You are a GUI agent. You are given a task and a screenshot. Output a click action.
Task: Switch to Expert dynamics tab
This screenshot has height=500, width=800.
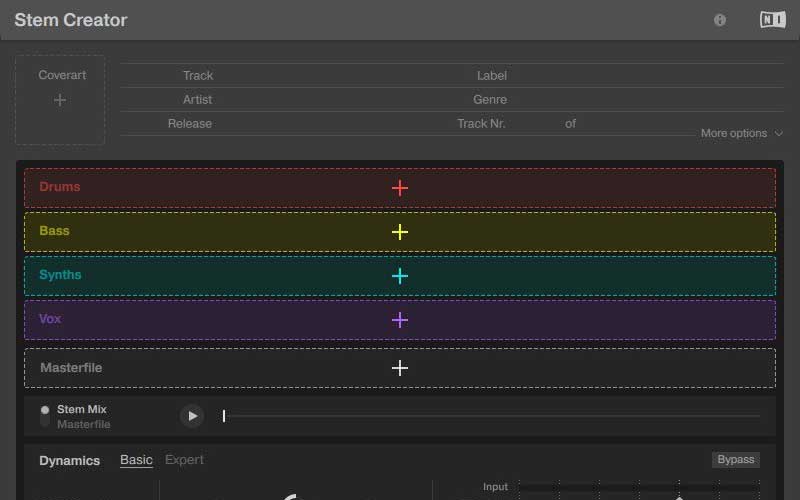coord(184,460)
